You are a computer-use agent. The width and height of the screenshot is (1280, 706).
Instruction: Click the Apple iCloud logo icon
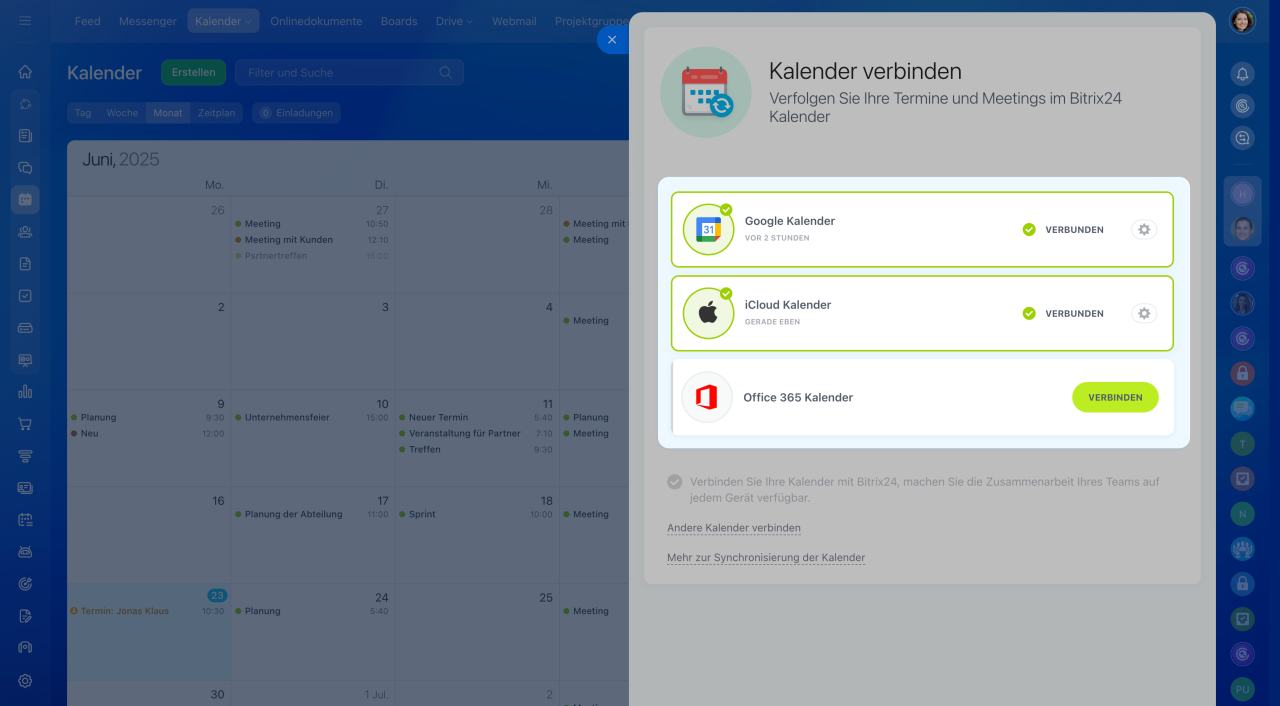708,313
